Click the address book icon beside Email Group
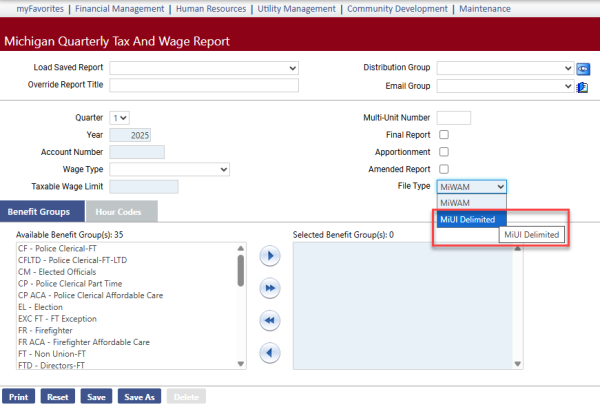The width and height of the screenshot is (600, 407). point(584,86)
